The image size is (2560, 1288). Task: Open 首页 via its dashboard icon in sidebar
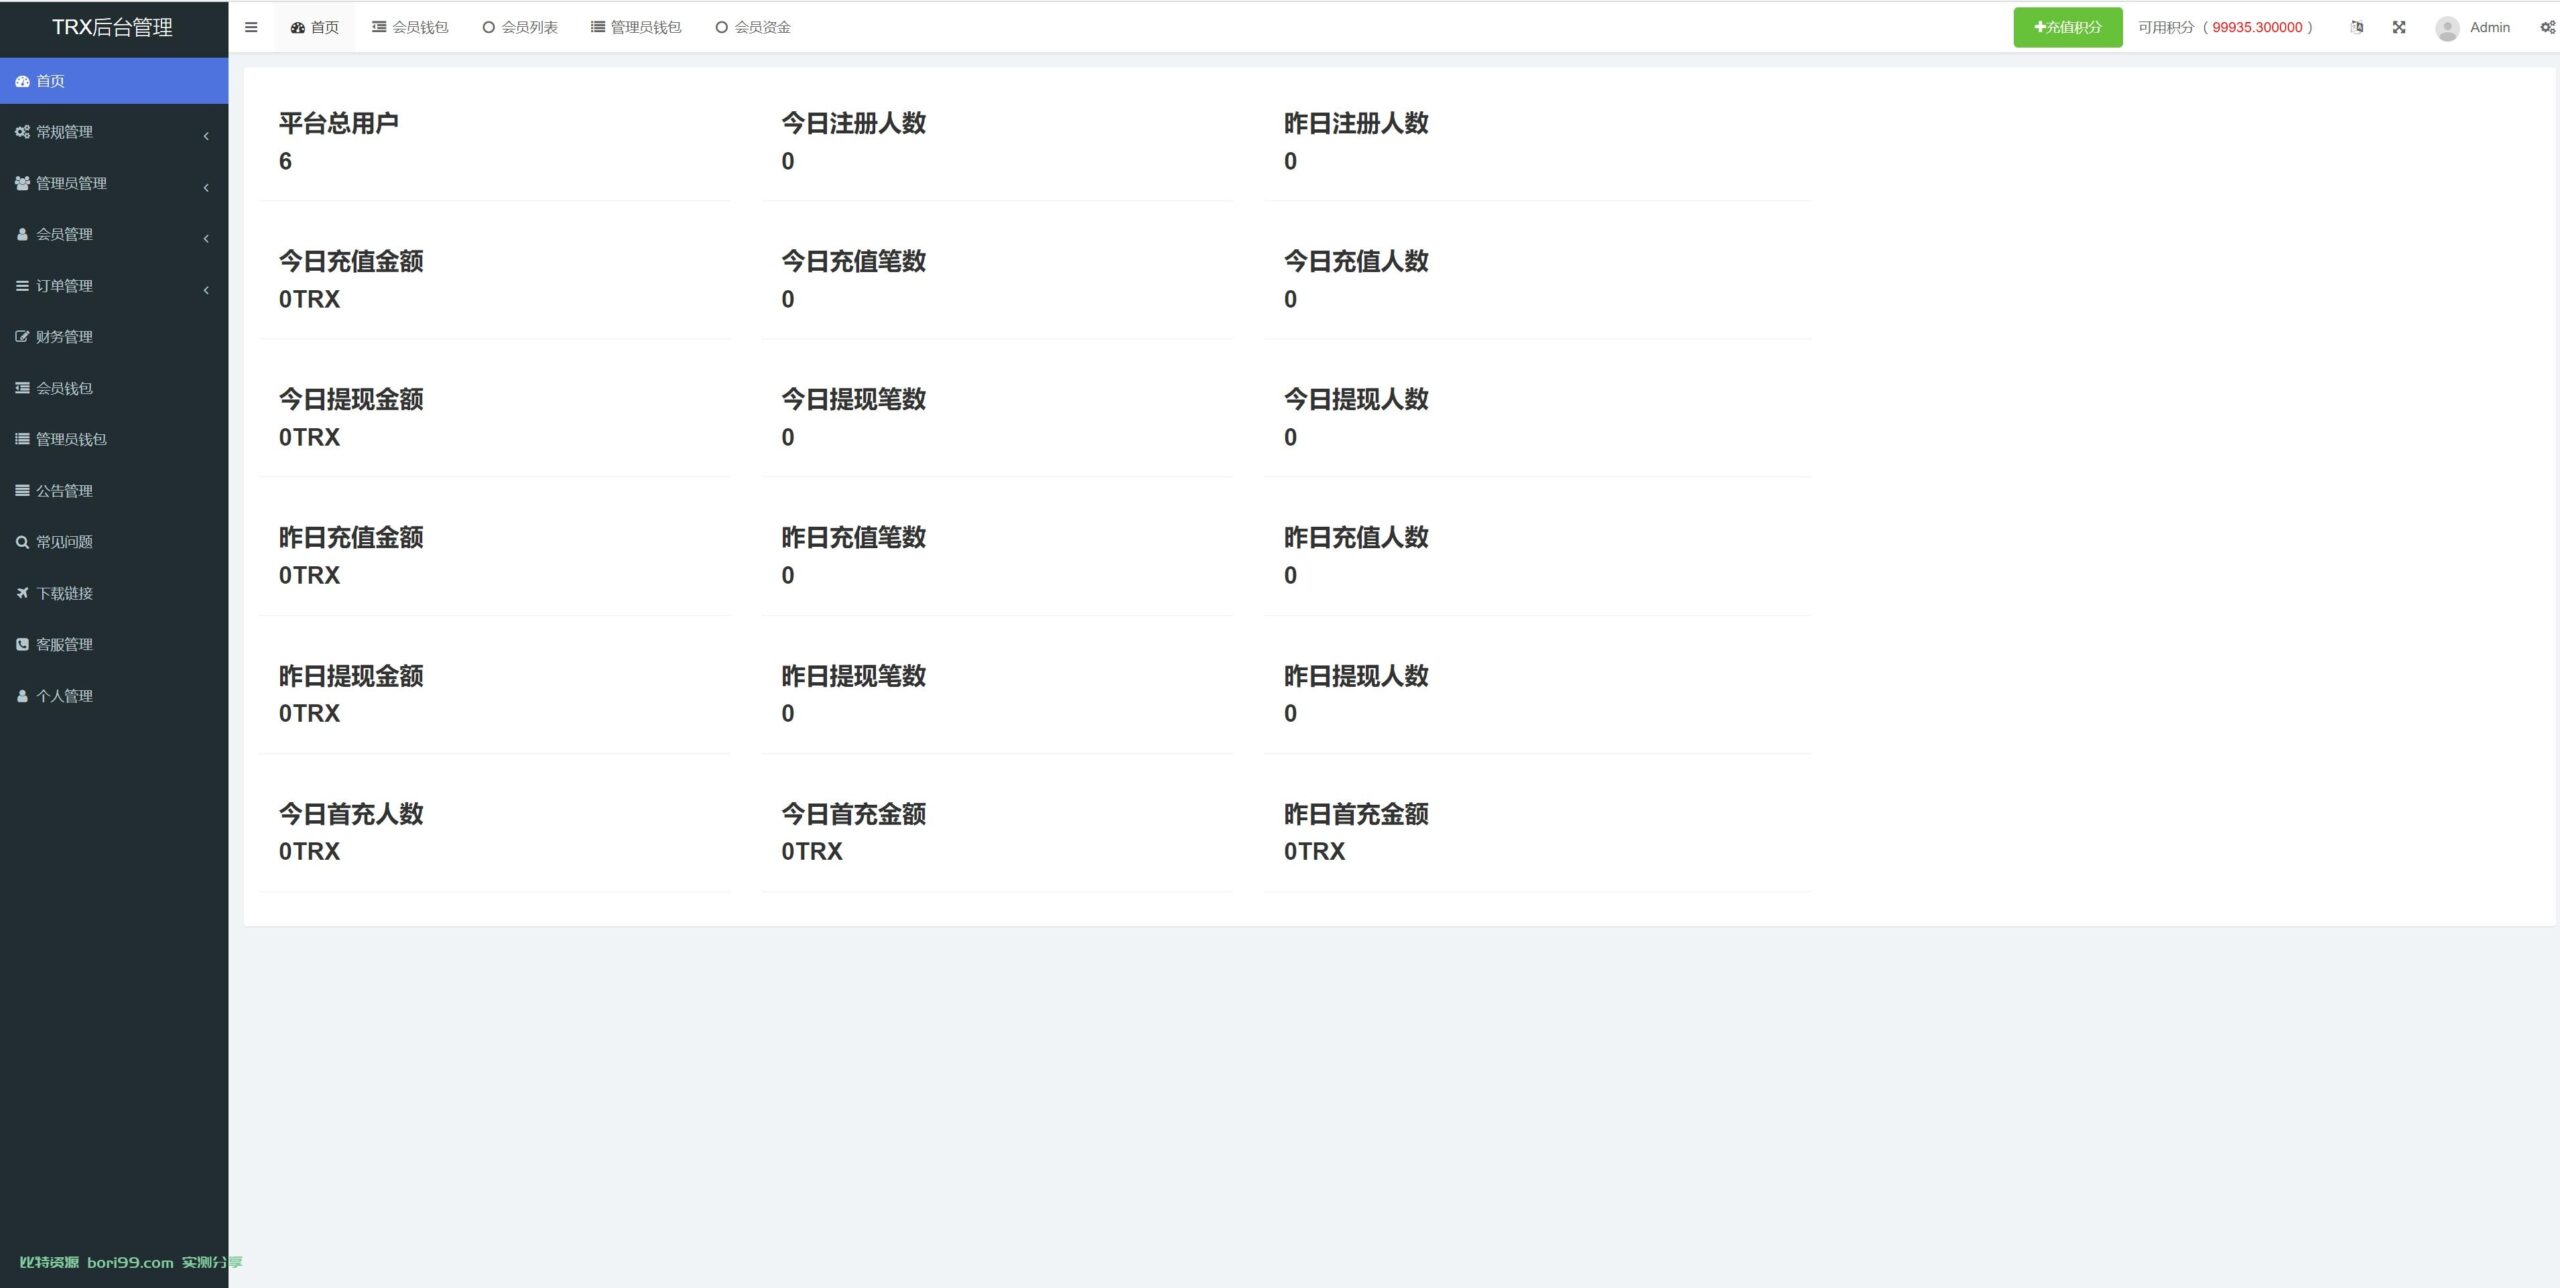tap(22, 81)
